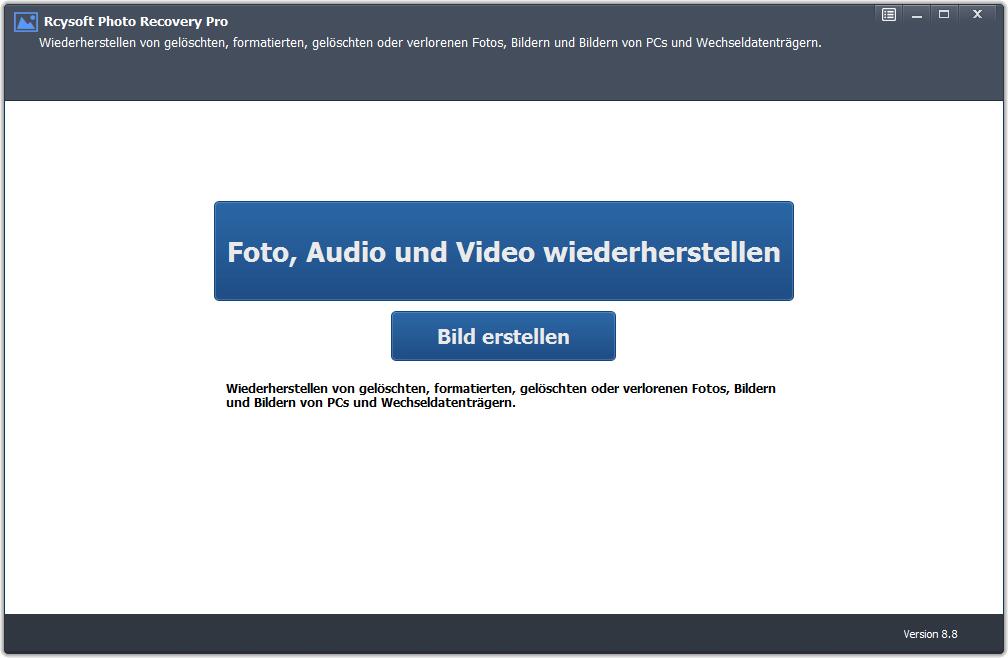Click the Version 8.8 text
Viewport: 1008px width, 658px height.
tap(930, 634)
